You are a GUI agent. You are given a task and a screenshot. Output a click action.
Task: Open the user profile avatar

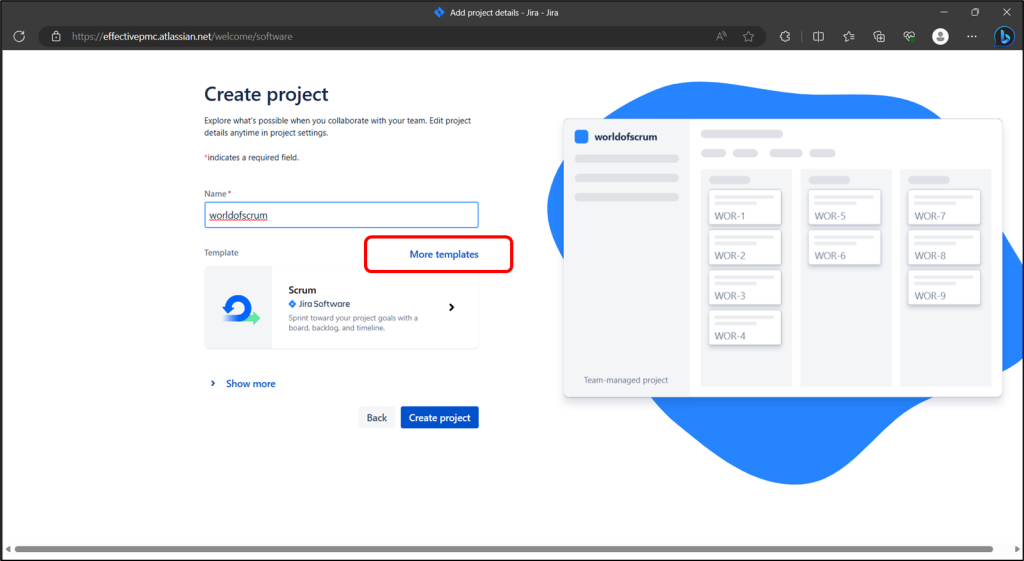point(940,37)
